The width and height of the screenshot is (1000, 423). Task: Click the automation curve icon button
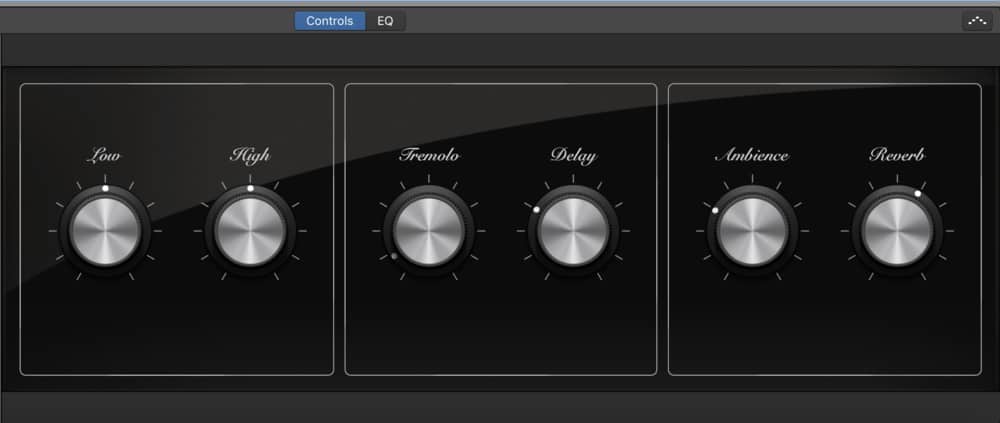[x=977, y=21]
